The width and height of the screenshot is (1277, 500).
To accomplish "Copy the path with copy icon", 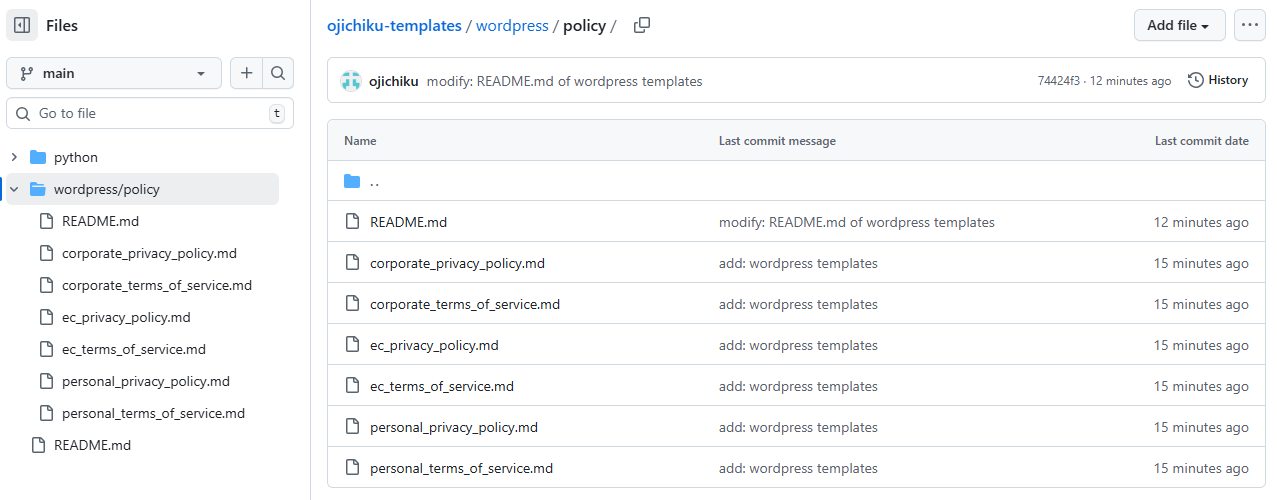I will coord(642,26).
